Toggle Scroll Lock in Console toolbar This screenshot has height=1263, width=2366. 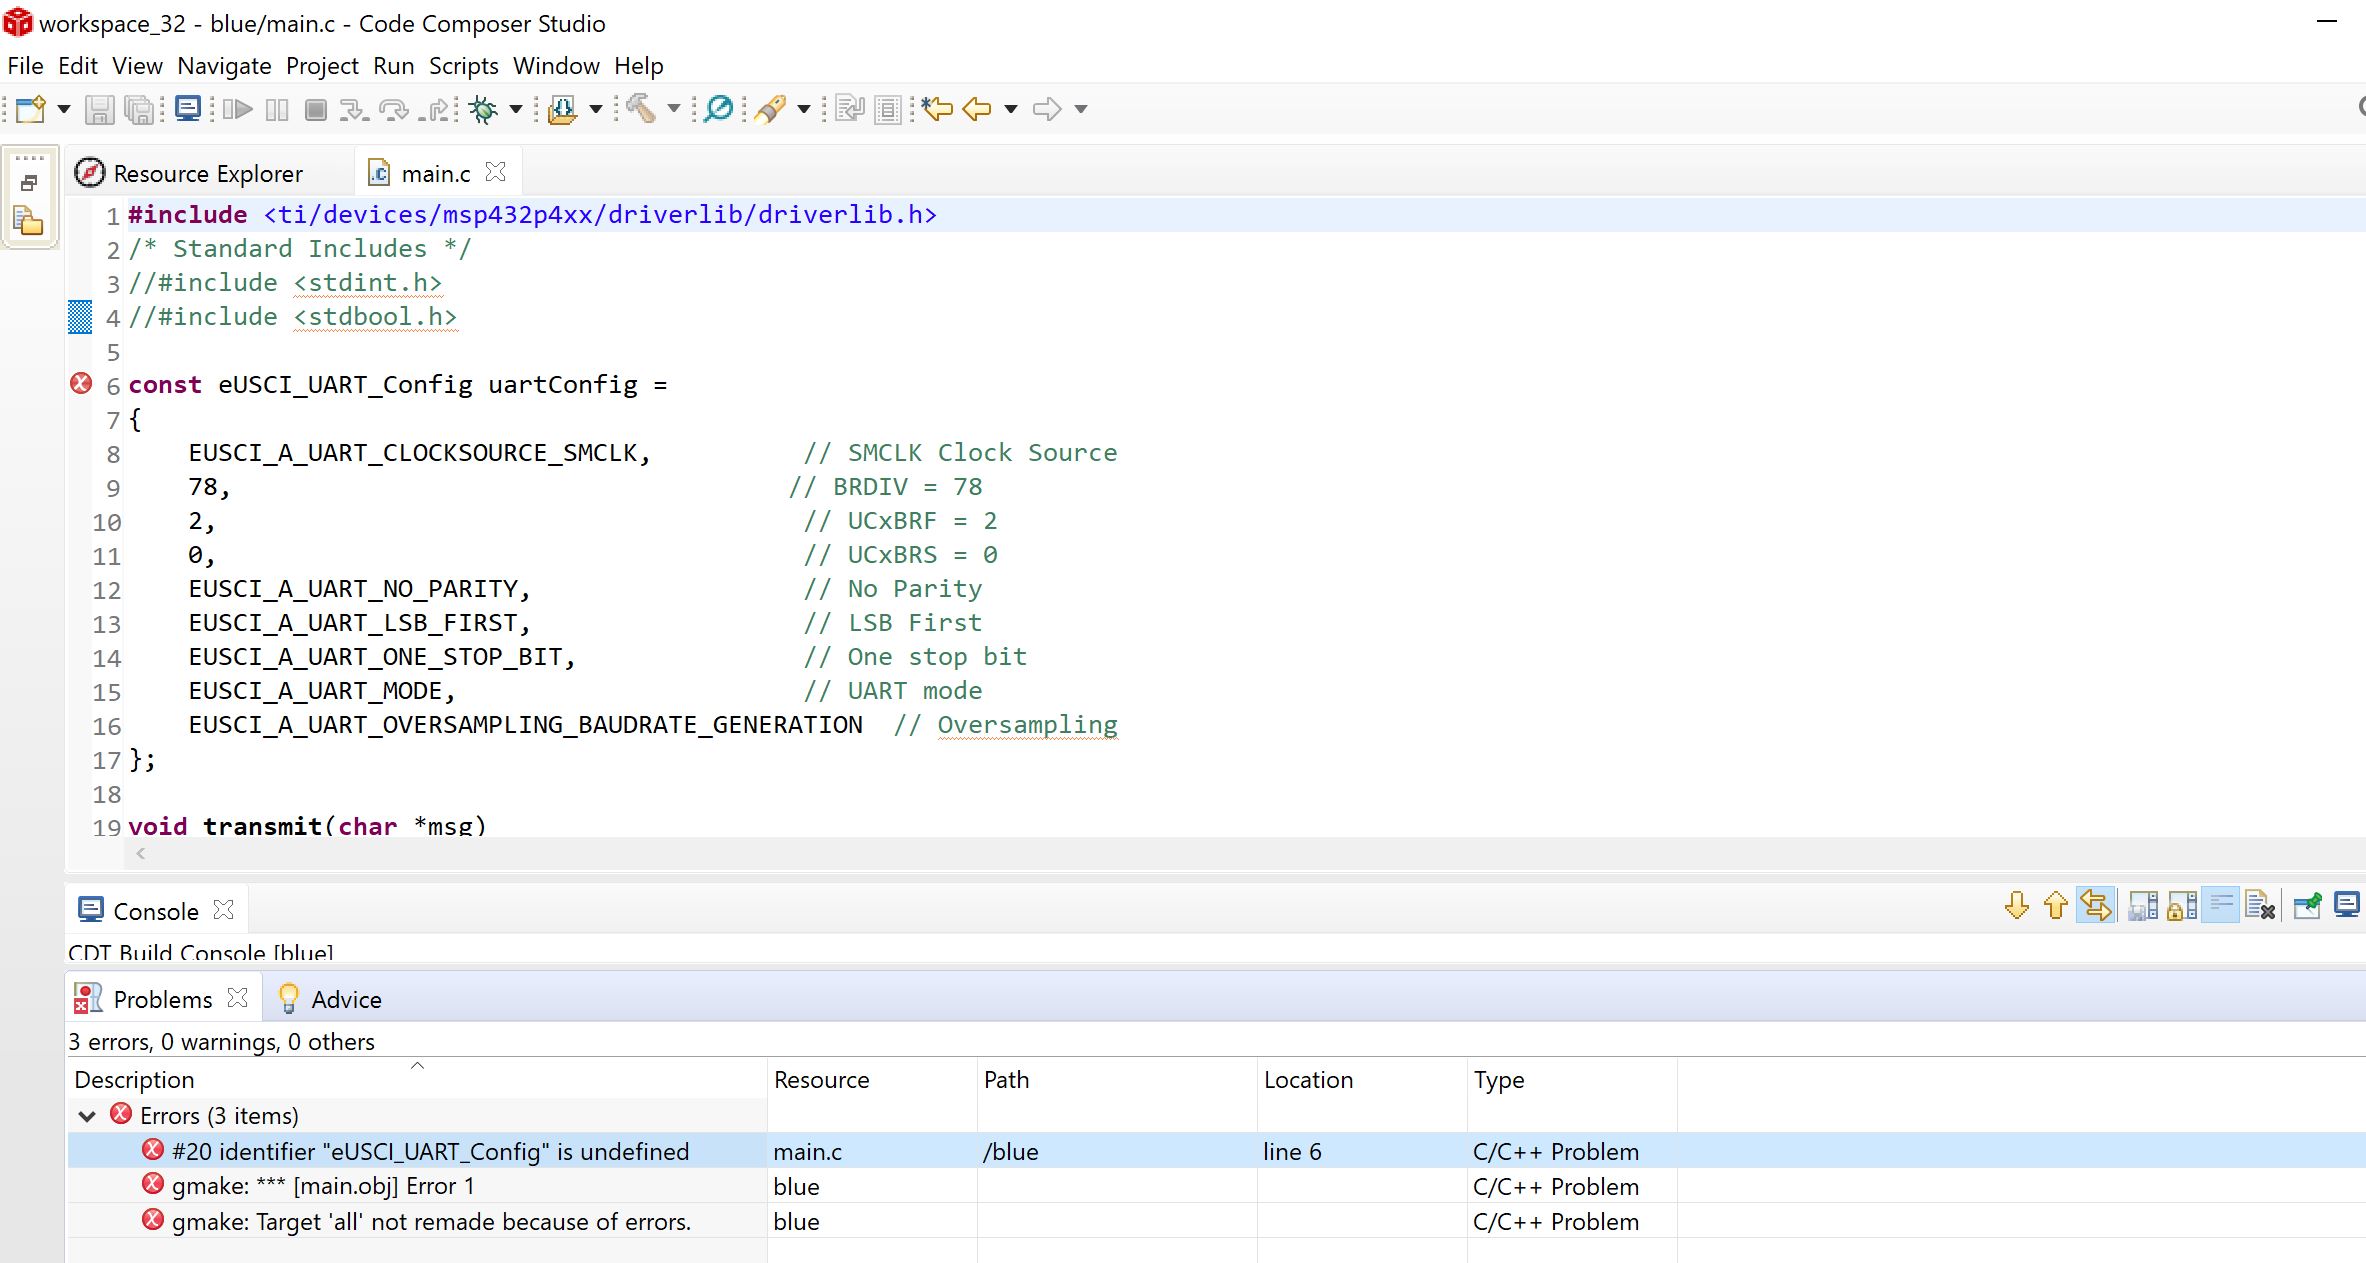pos(2182,907)
